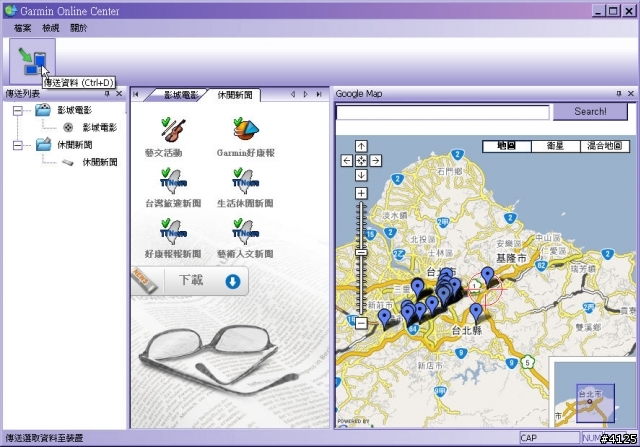The image size is (640, 447).
Task: Pan the map down
Action: (x=361, y=175)
